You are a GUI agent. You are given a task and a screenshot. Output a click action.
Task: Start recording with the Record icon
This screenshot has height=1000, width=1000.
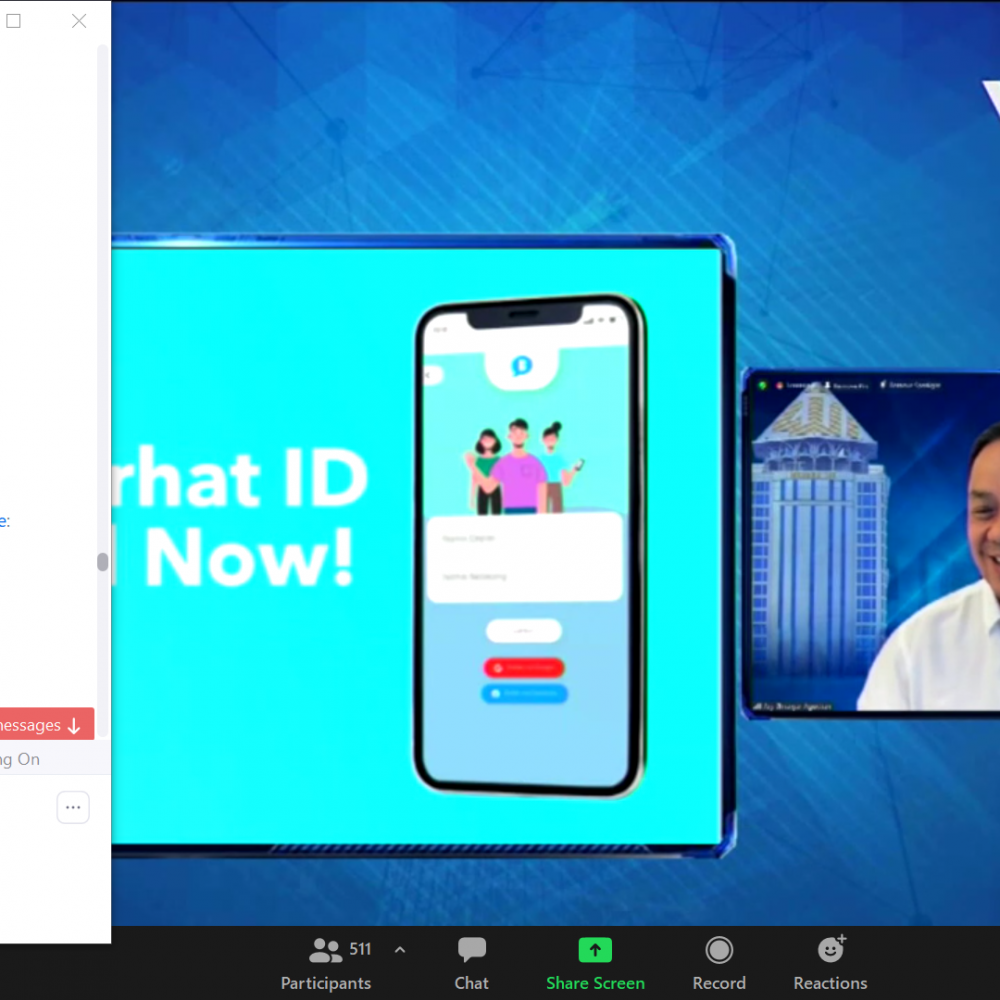click(719, 950)
